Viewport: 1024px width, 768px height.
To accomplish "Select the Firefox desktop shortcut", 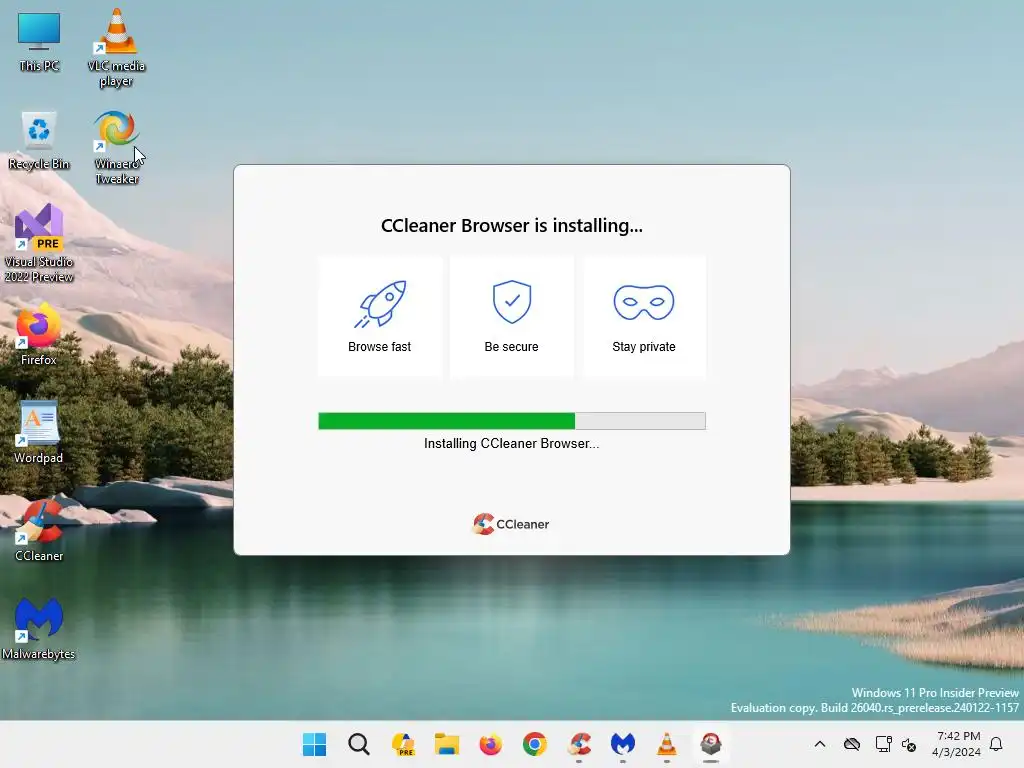I will point(39,334).
